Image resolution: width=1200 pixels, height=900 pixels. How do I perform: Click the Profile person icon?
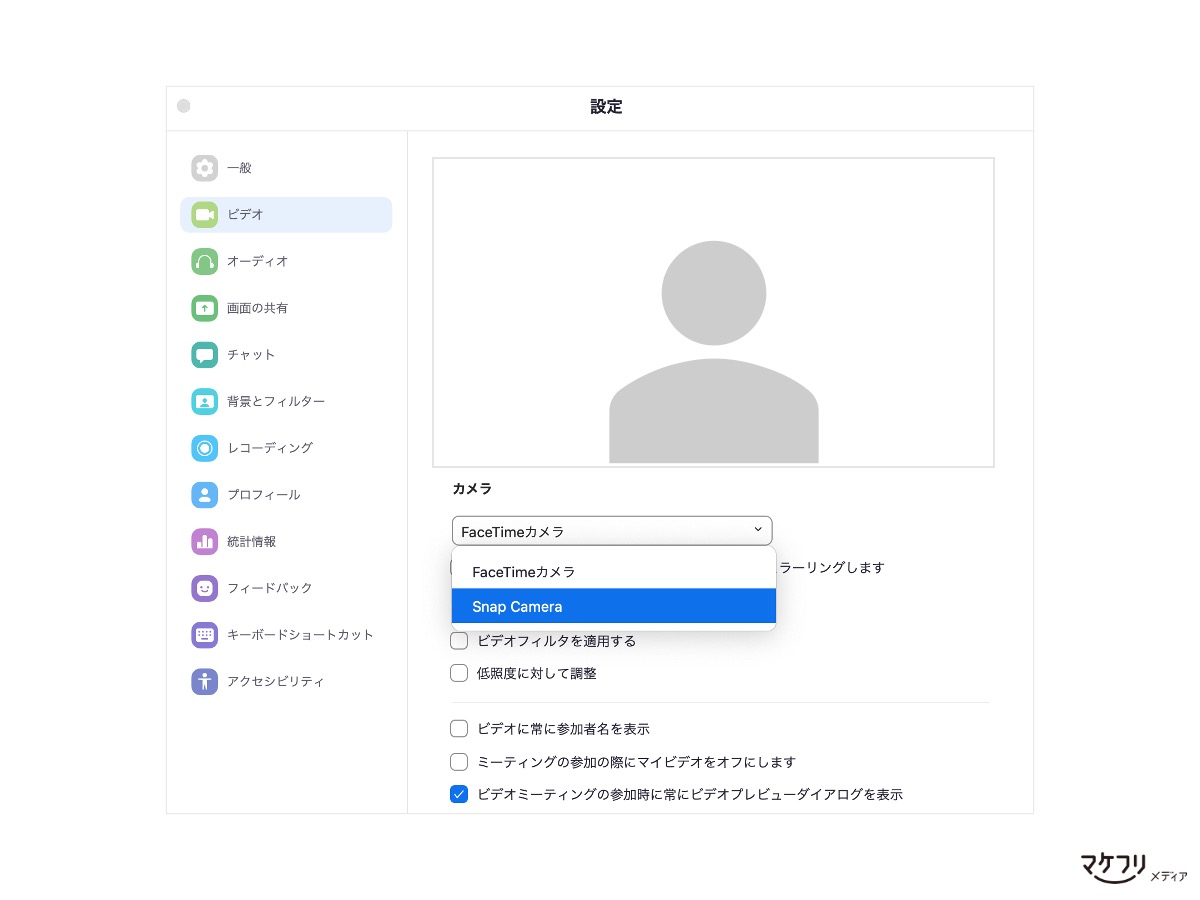204,495
